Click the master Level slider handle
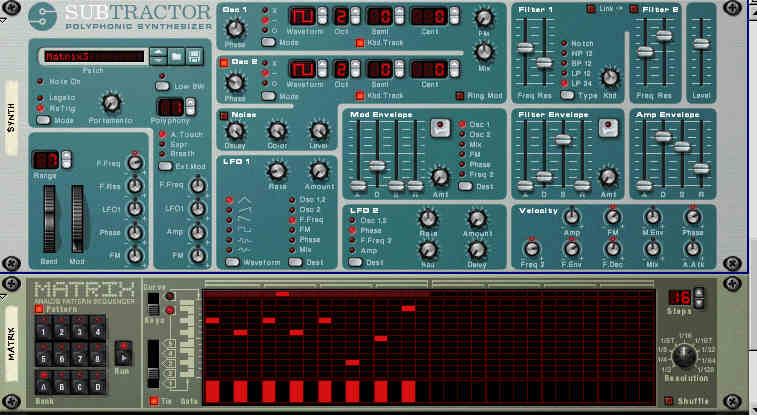The image size is (757, 415). pyautogui.click(x=701, y=44)
